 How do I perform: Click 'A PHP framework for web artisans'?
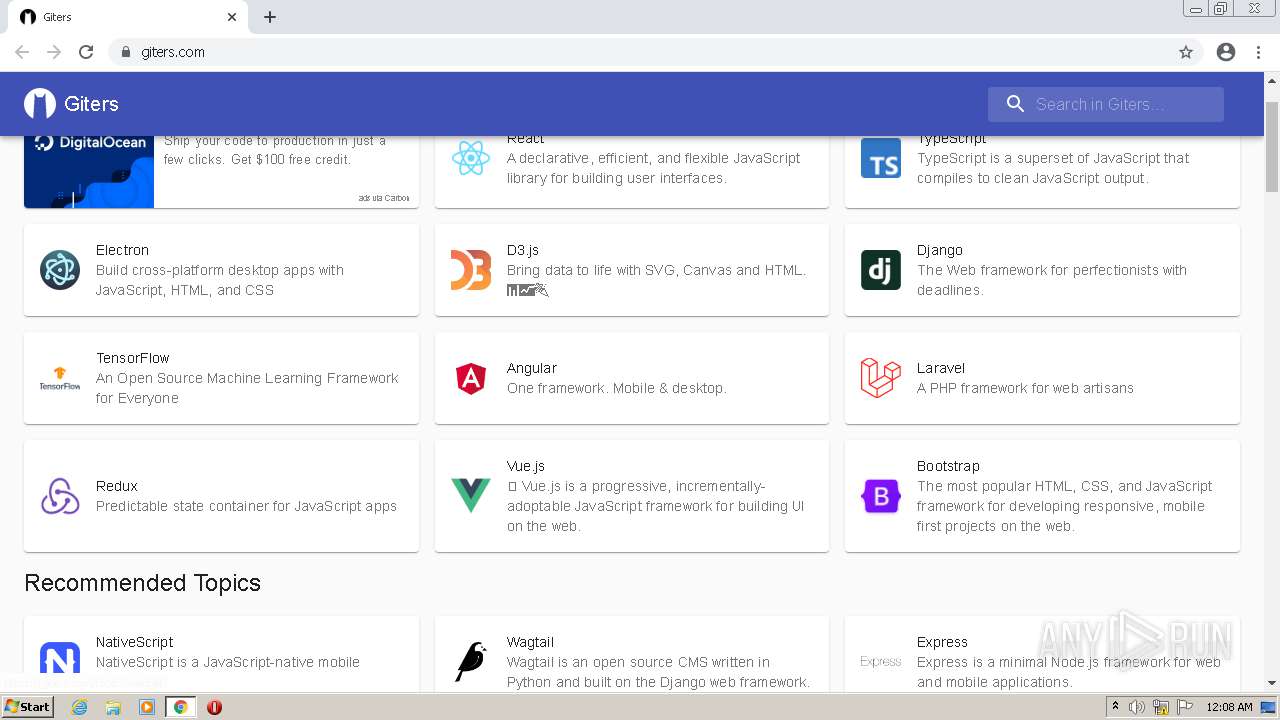point(1025,388)
